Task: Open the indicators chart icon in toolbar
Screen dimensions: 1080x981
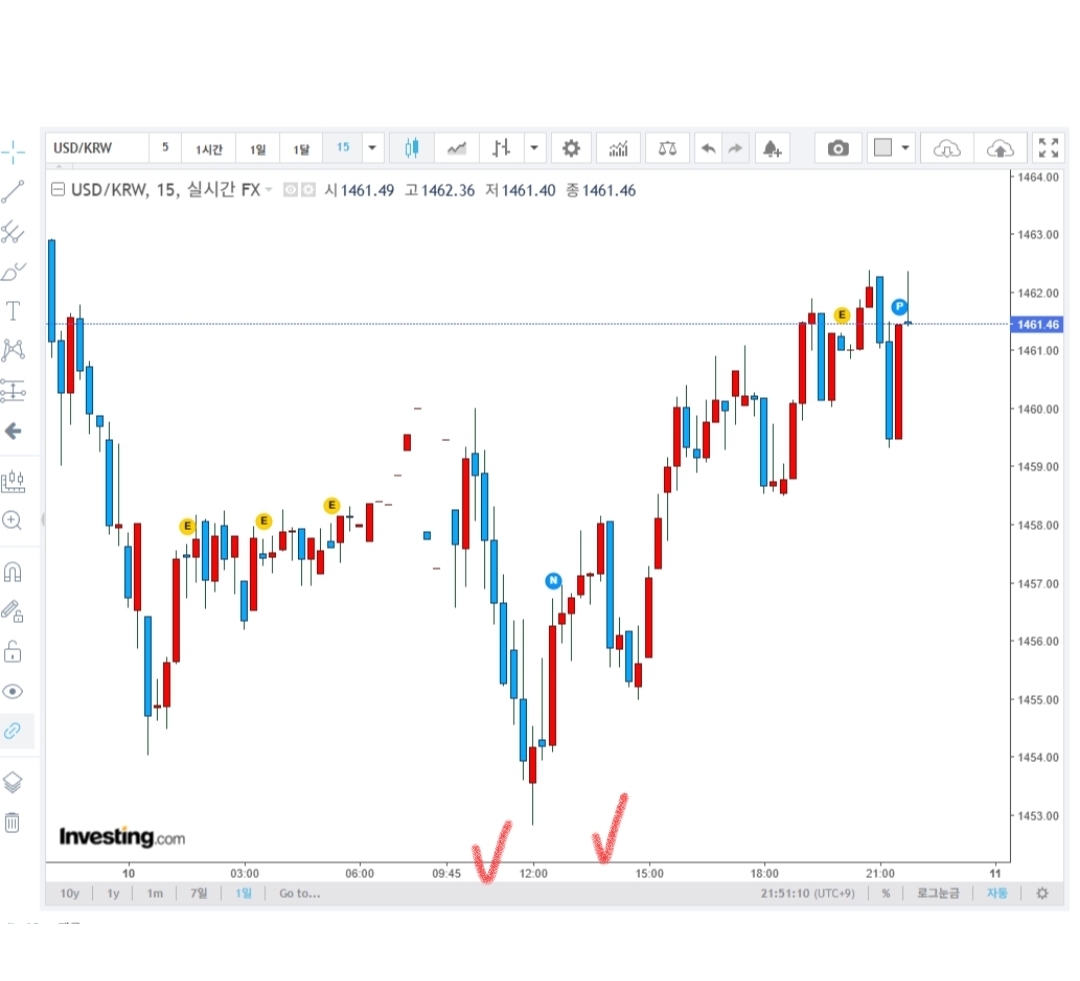Action: (618, 148)
